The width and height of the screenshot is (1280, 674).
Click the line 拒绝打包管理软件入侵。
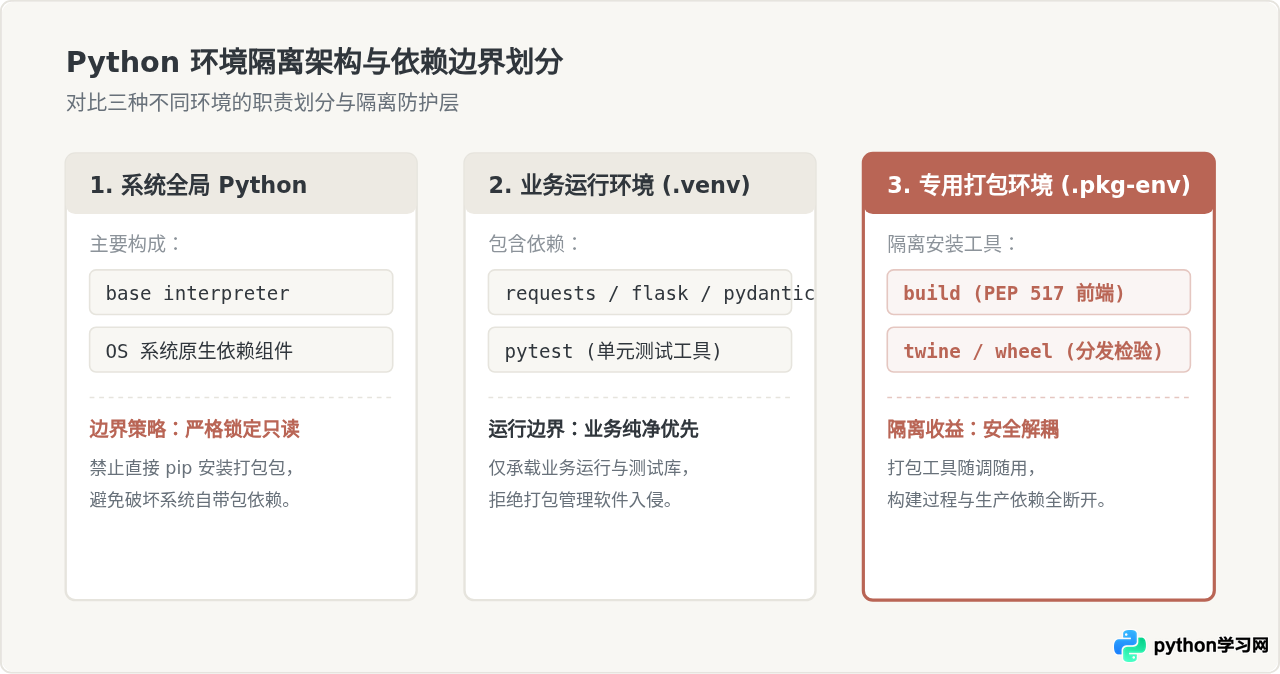point(582,499)
